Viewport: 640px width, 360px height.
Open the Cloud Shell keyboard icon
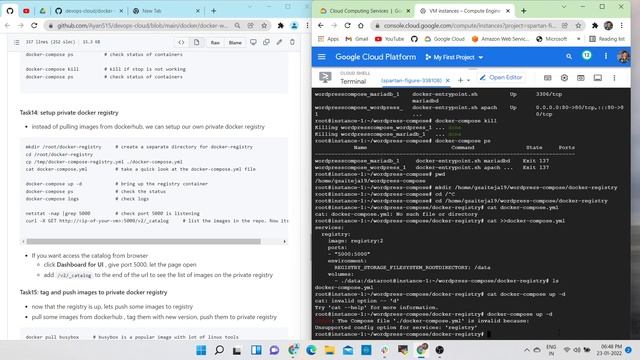pos(547,78)
